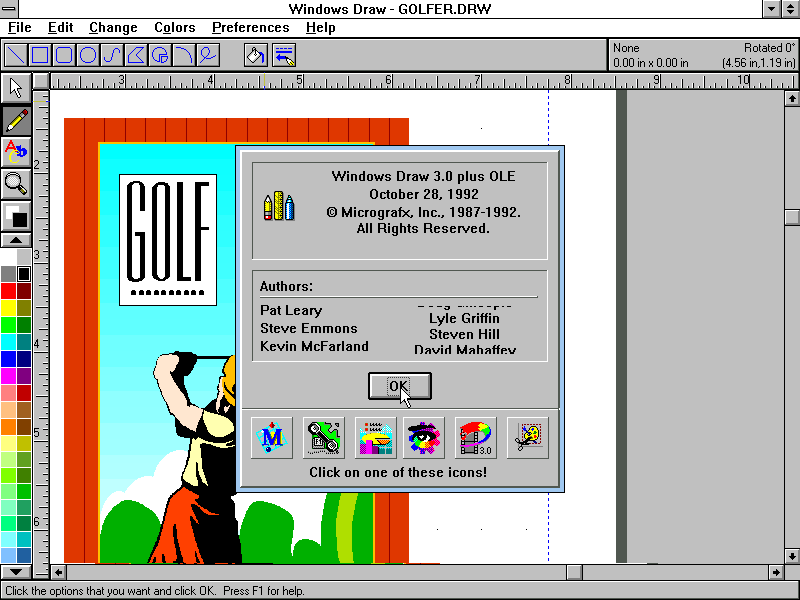This screenshot has height=600, width=800.
Task: Click the horizontal scrollbar right arrow
Action: [x=776, y=572]
